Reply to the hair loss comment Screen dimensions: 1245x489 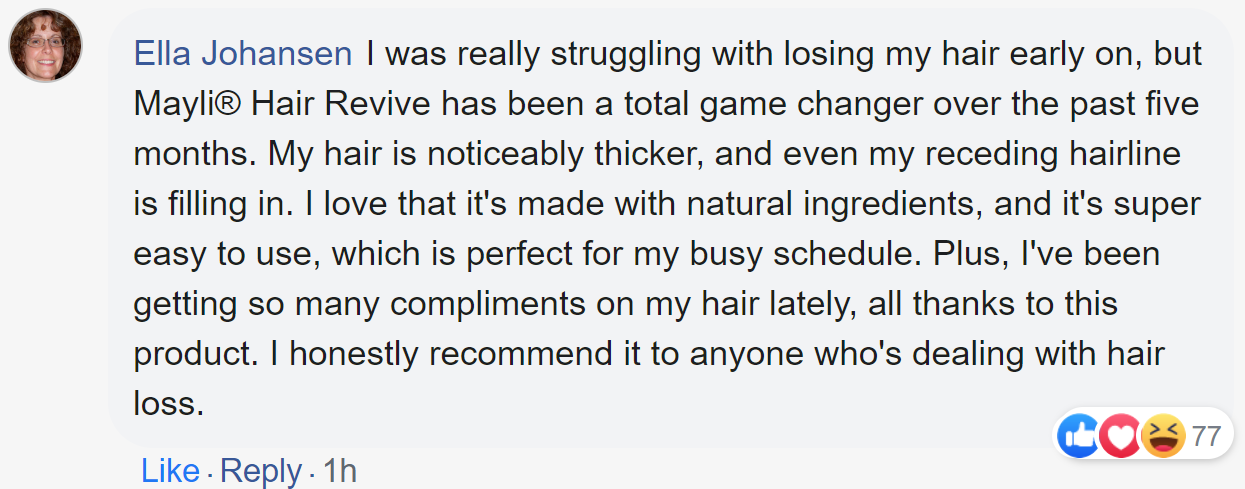click(260, 471)
